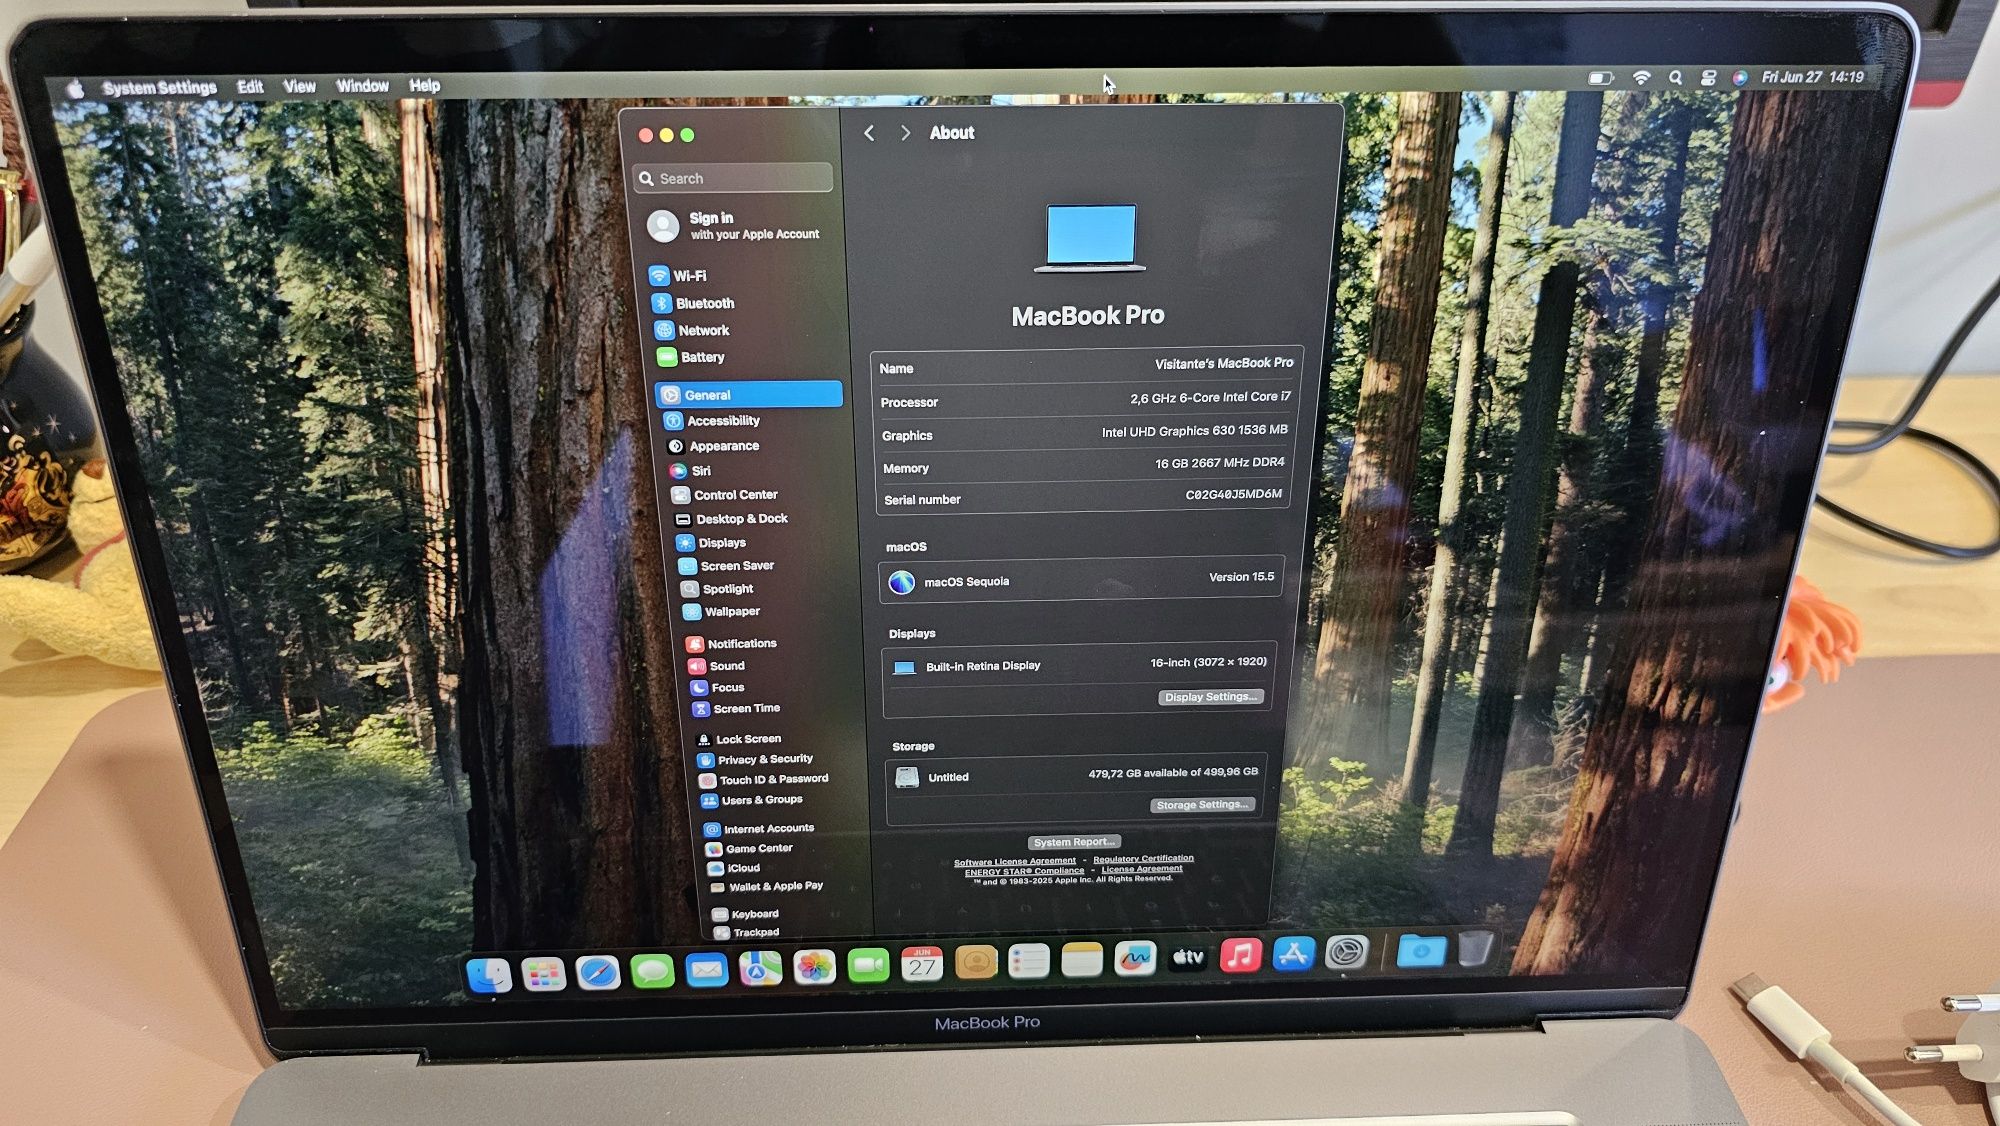Open Messages from the Dock
The image size is (2000, 1126).
(x=652, y=971)
